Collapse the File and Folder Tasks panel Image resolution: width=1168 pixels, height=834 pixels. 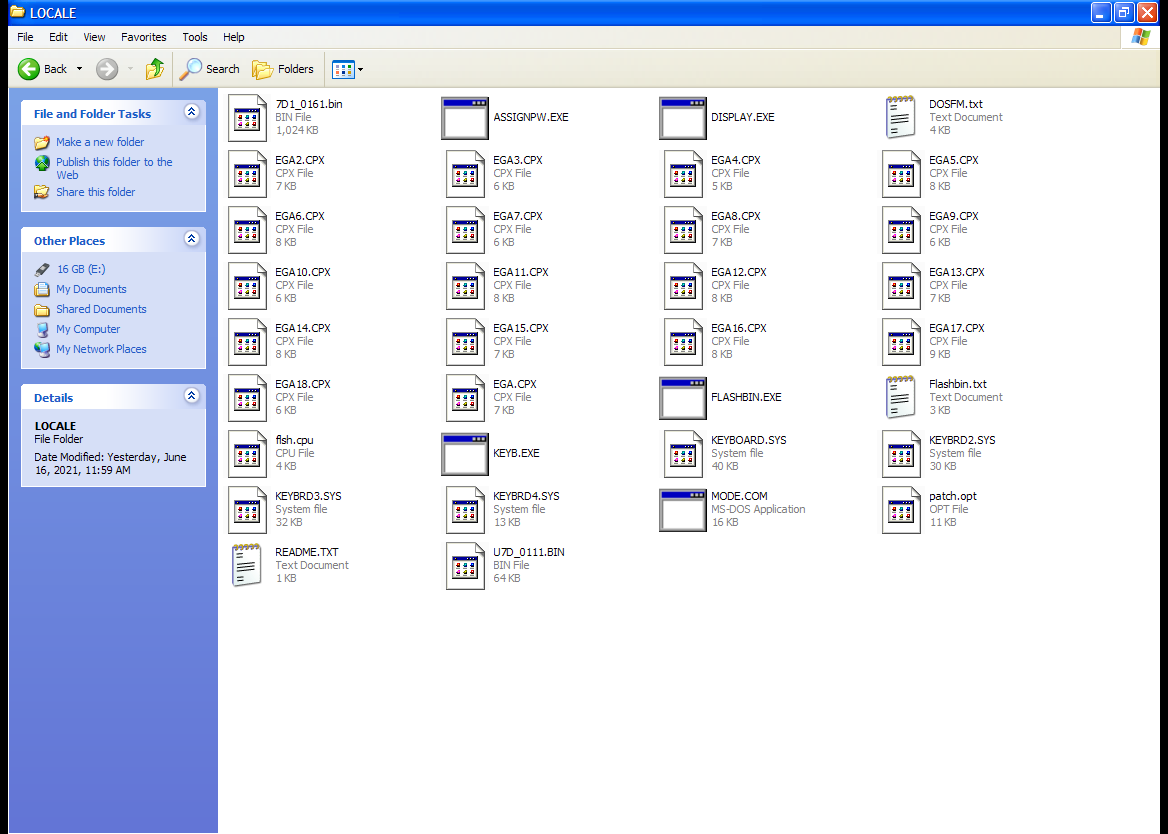pyautogui.click(x=191, y=112)
